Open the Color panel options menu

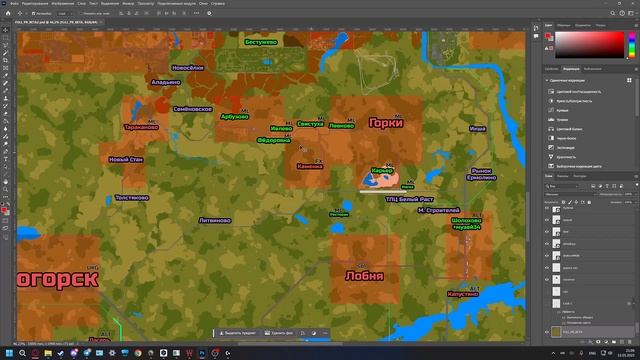pos(636,25)
